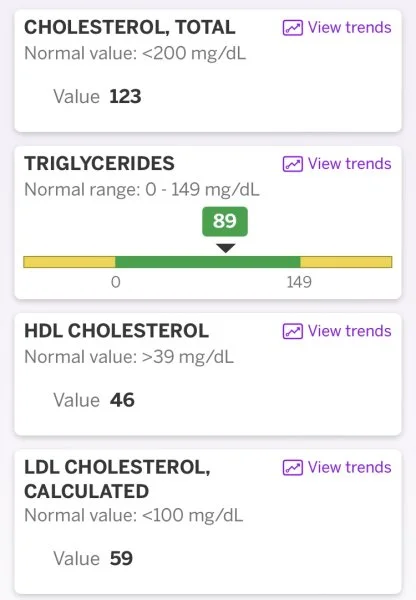Click trend chart icon for LDL Cholesterol
The height and width of the screenshot is (600, 416).
tap(293, 468)
